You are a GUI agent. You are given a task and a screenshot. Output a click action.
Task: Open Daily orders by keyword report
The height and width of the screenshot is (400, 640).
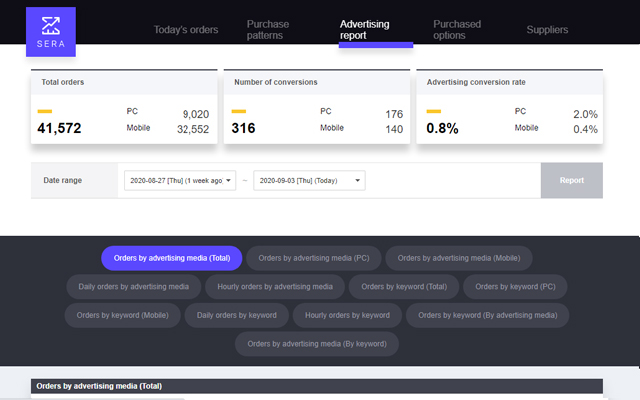[237, 315]
